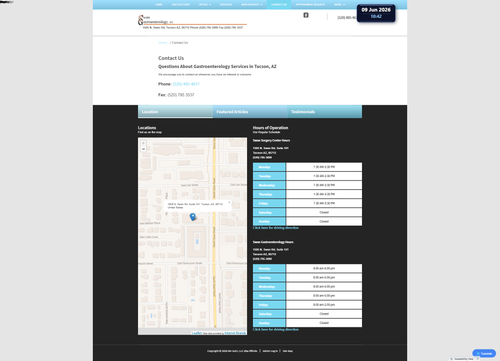This screenshot has width=500, height=361.
Task: Expand the New Patients dropdown menu
Action: tap(252, 5)
